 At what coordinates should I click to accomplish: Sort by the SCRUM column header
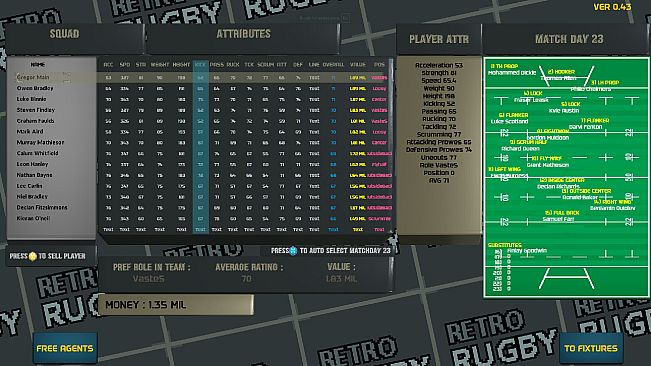pos(265,65)
